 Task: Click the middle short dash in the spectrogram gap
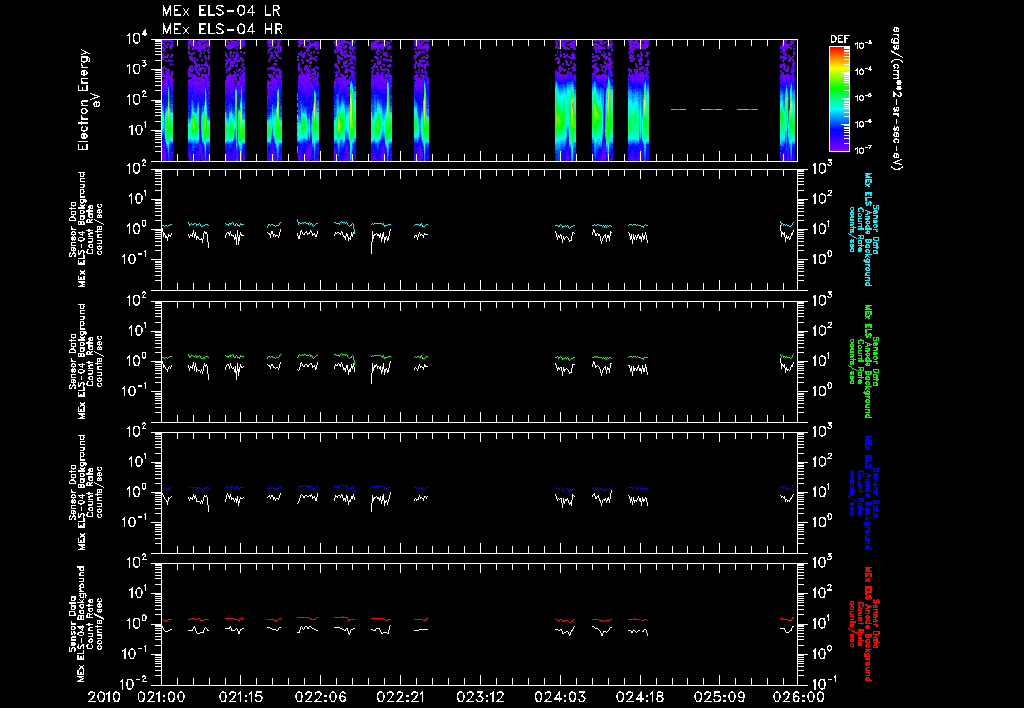click(711, 110)
